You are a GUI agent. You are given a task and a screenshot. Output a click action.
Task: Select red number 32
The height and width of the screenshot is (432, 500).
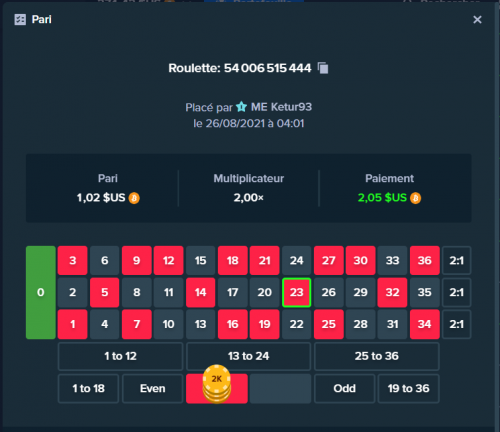click(x=392, y=292)
